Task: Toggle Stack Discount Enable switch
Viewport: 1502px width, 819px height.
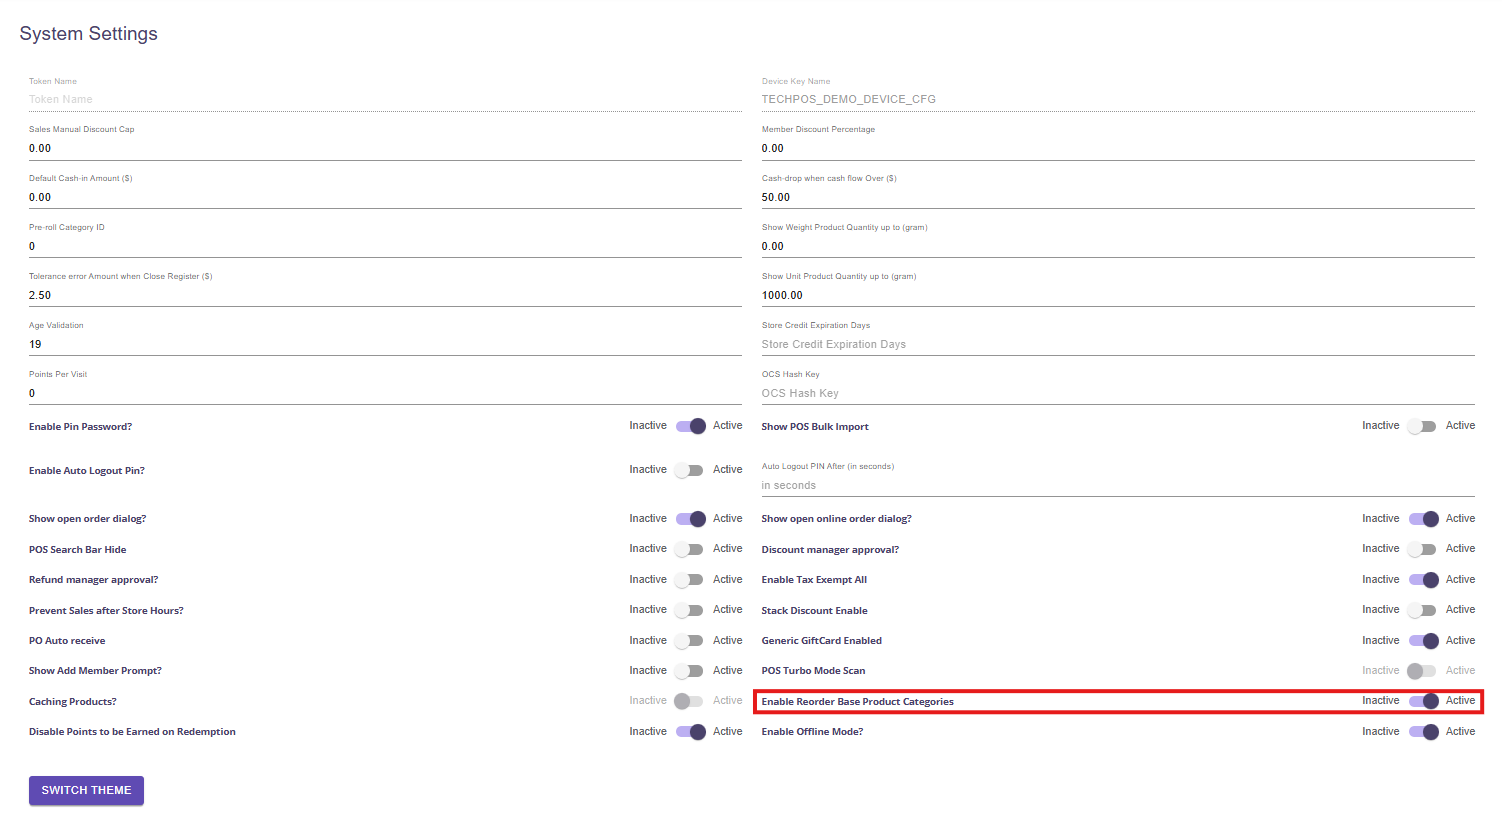Action: (x=1422, y=610)
